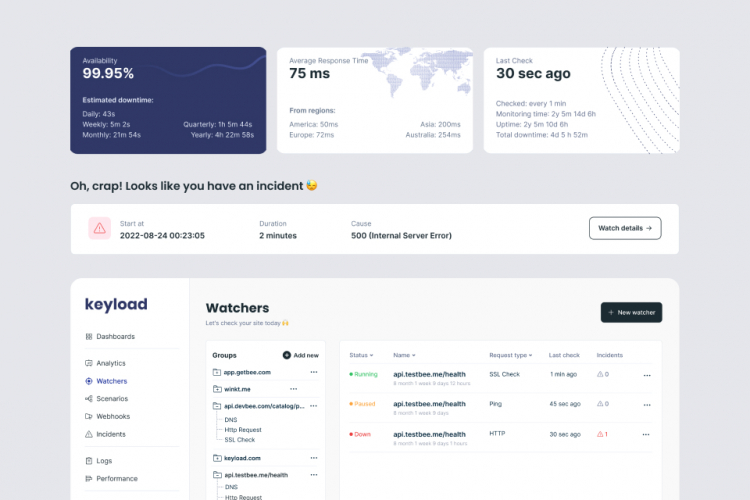Click the Average Response Time card

tap(375, 100)
